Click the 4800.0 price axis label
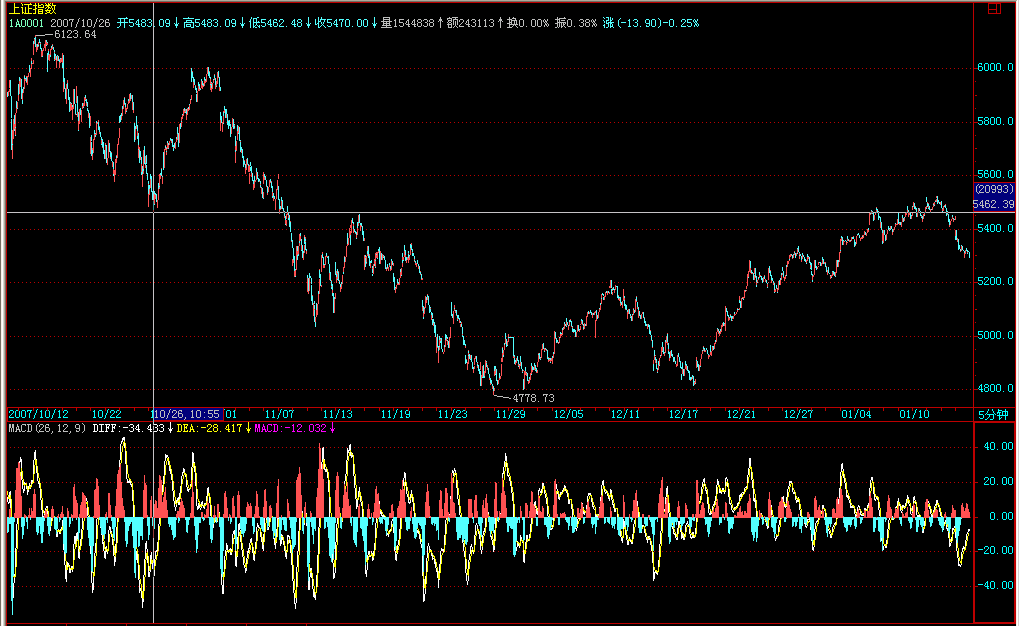This screenshot has height=626, width=1019. [x=996, y=388]
